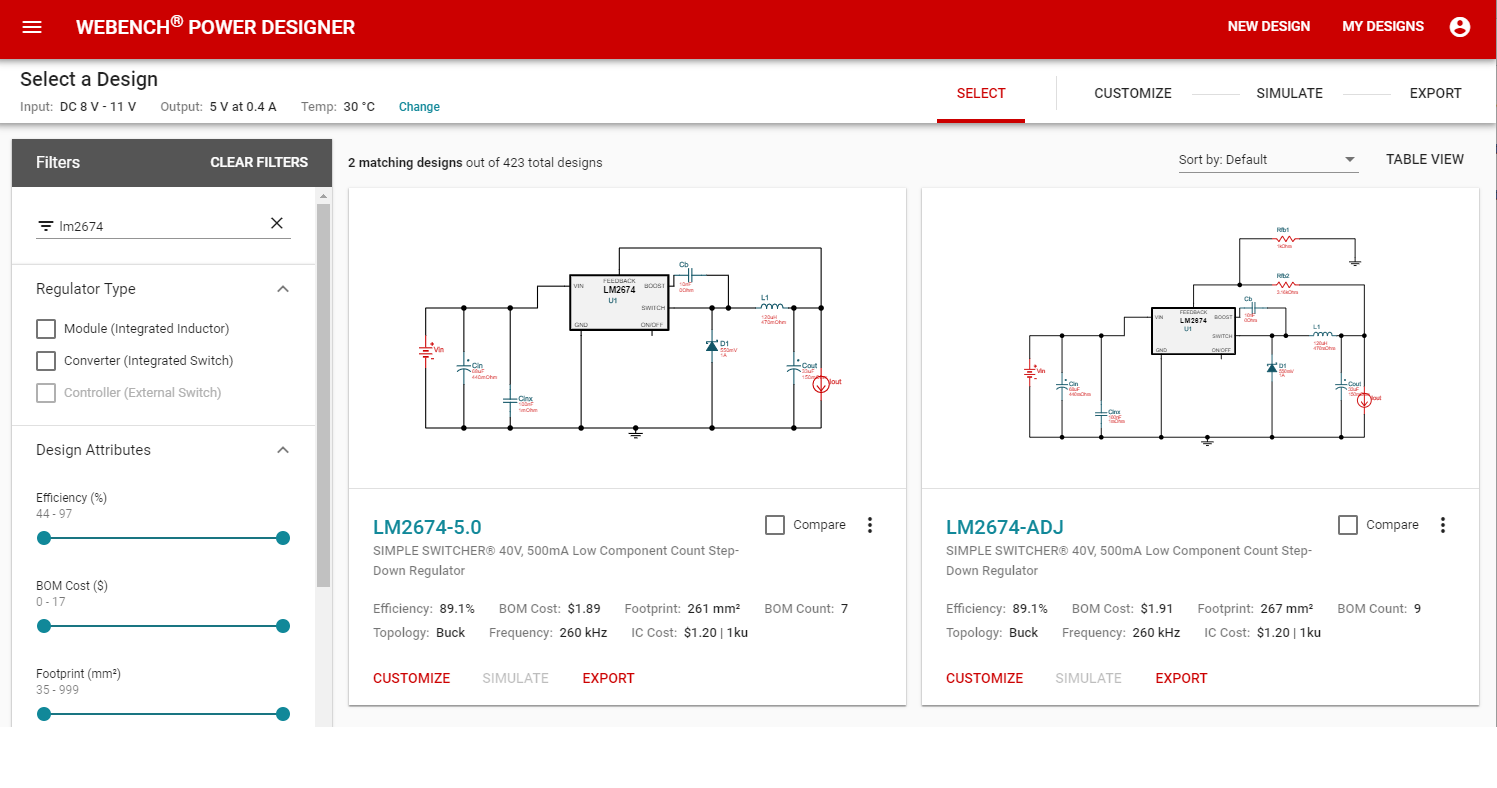Check the Controller (External Switch) checkbox
Screen dimensions: 1497x788
point(46,393)
